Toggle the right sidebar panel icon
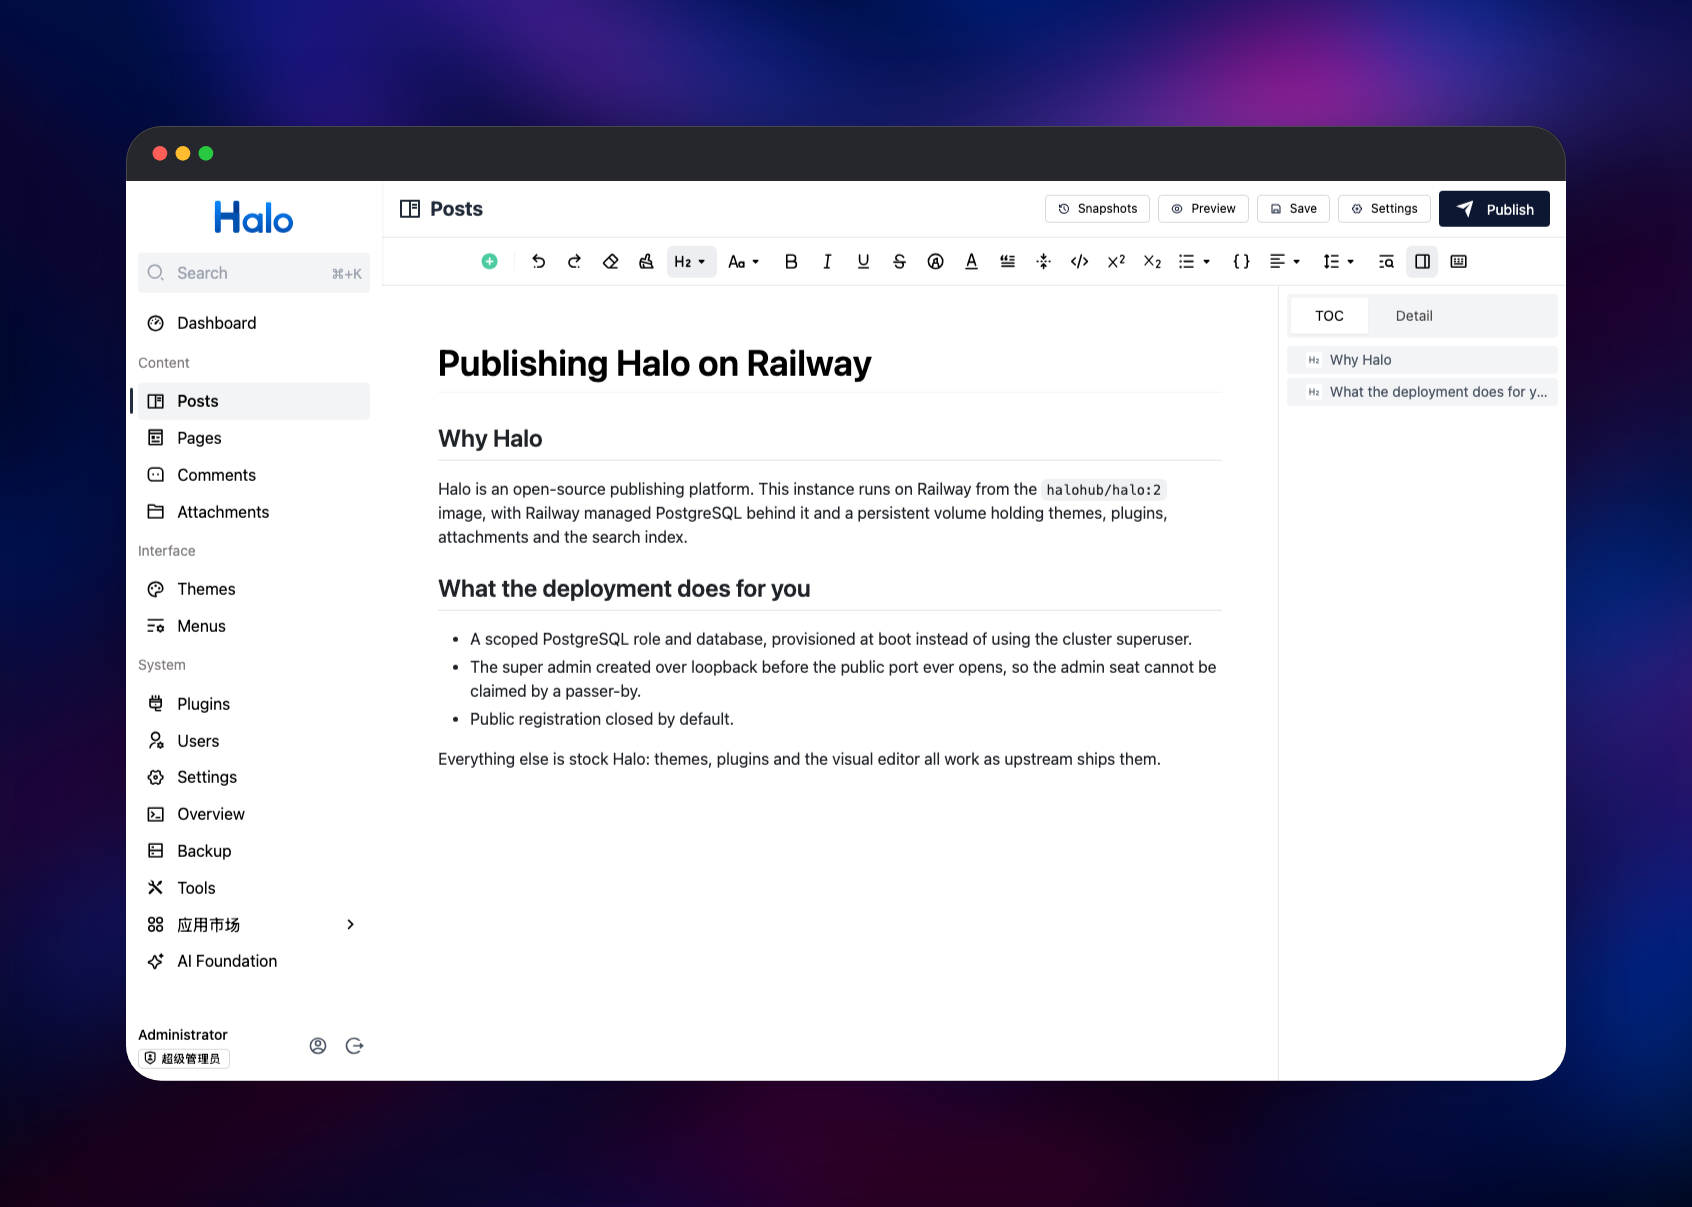The height and width of the screenshot is (1207, 1692). pyautogui.click(x=1422, y=261)
